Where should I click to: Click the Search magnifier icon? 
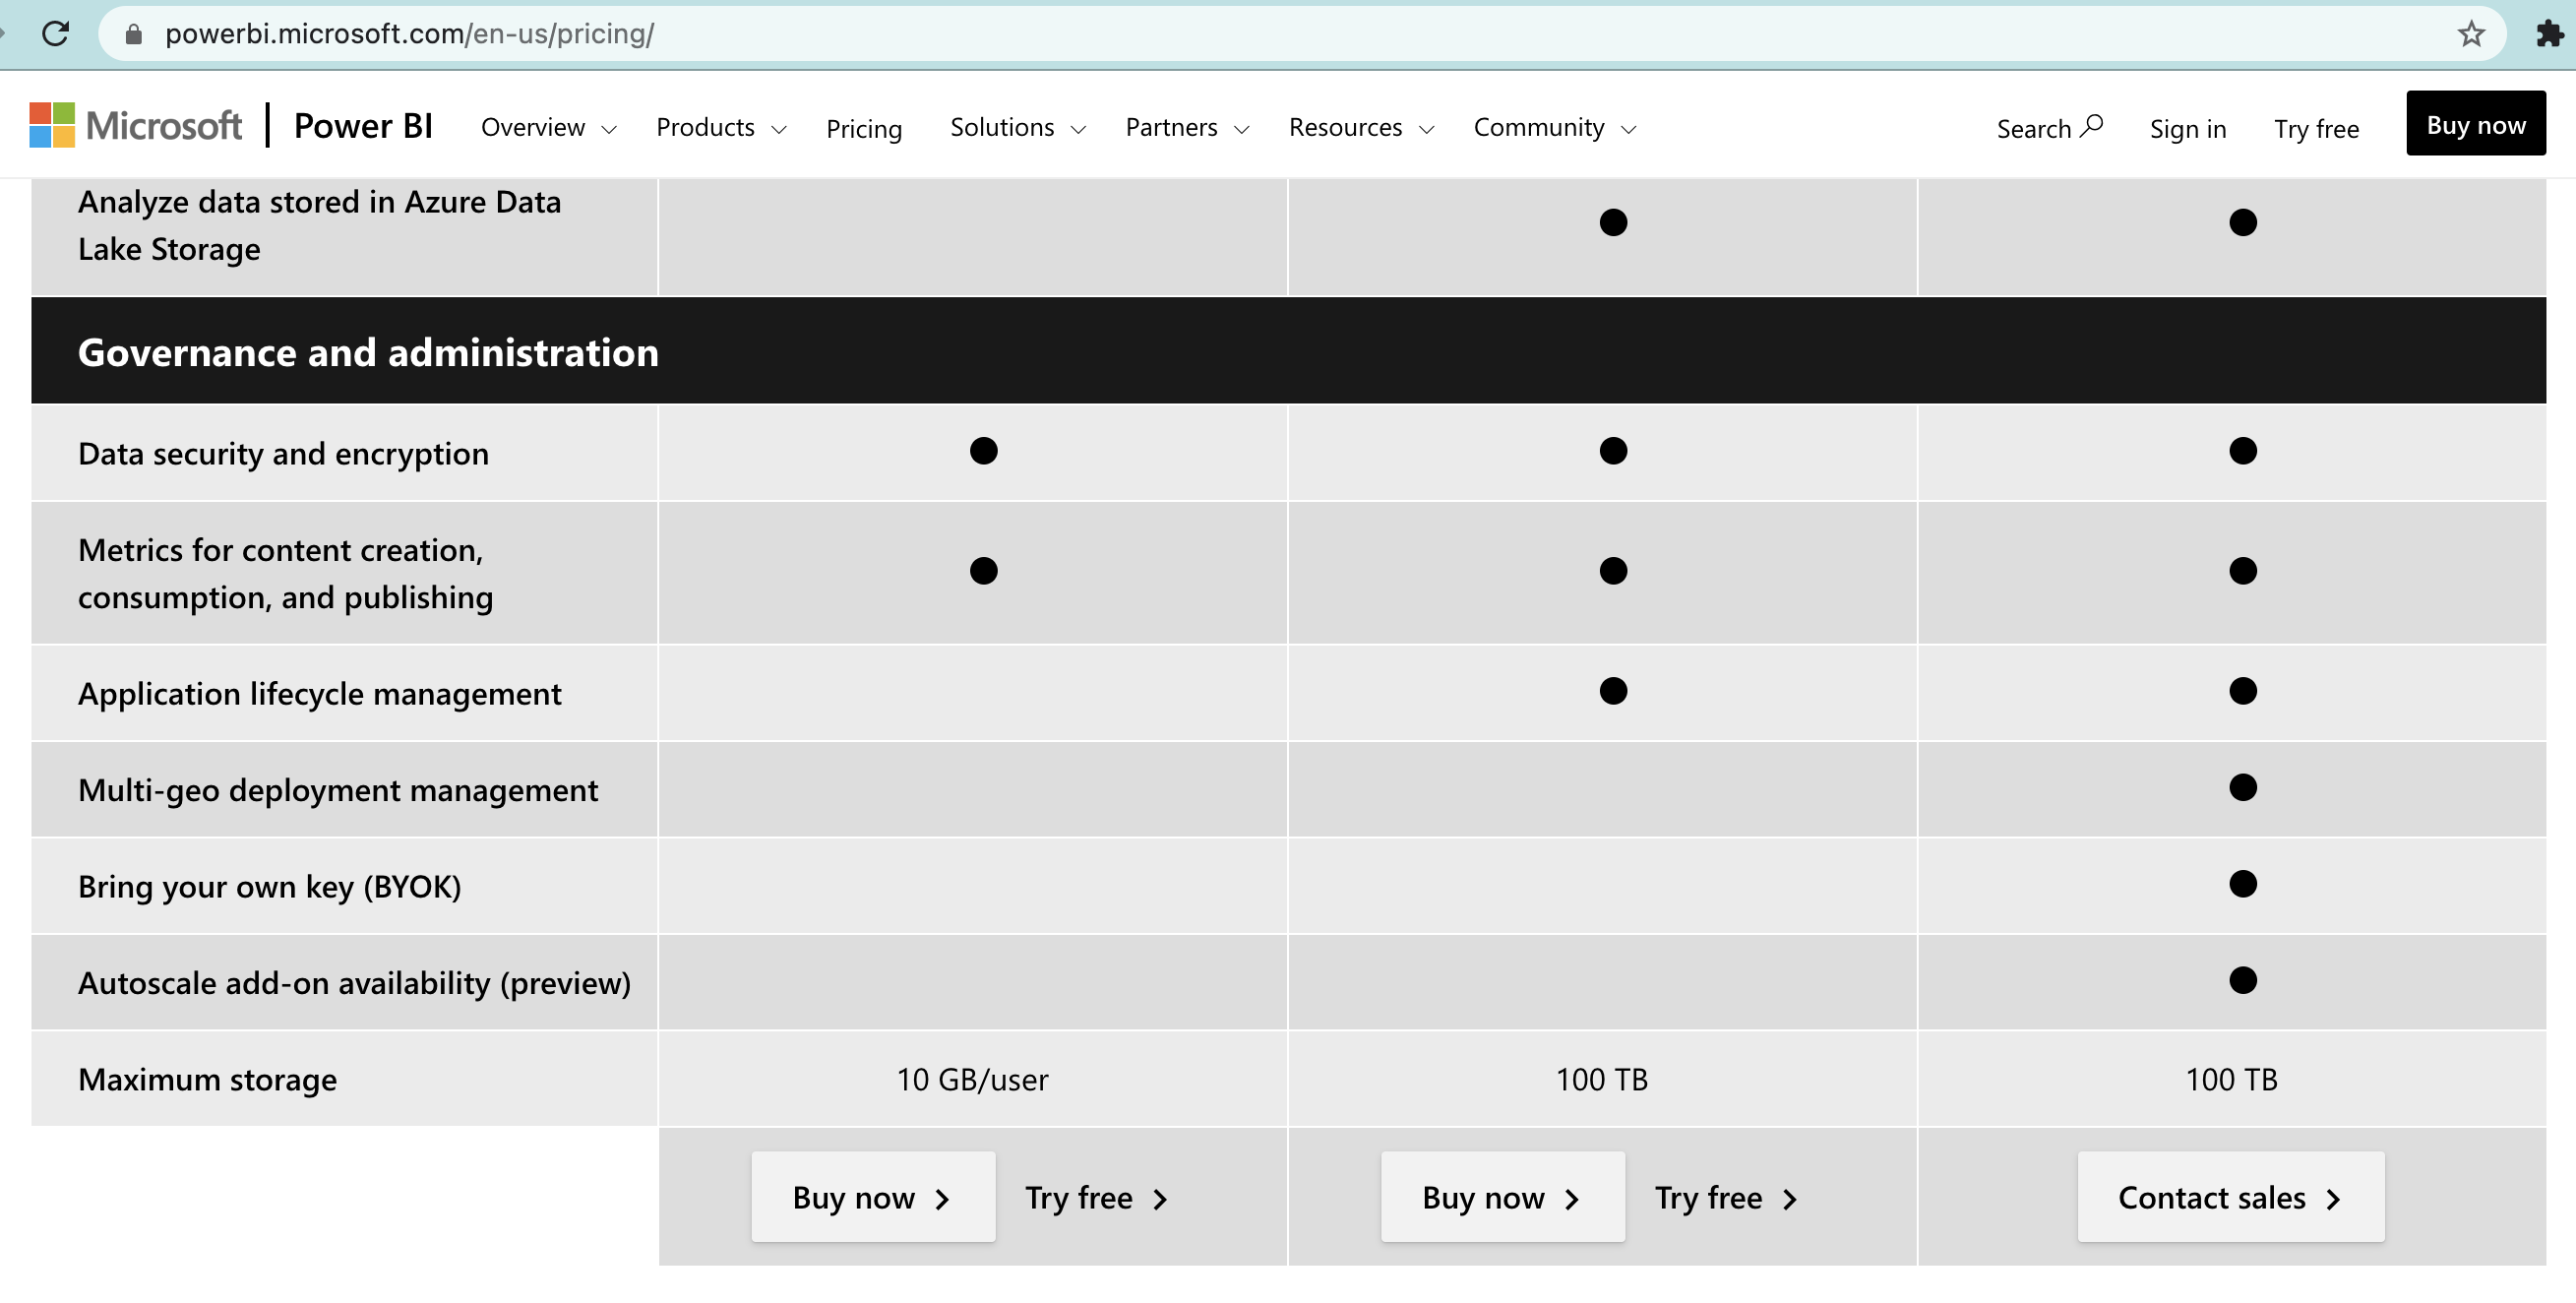(2091, 126)
